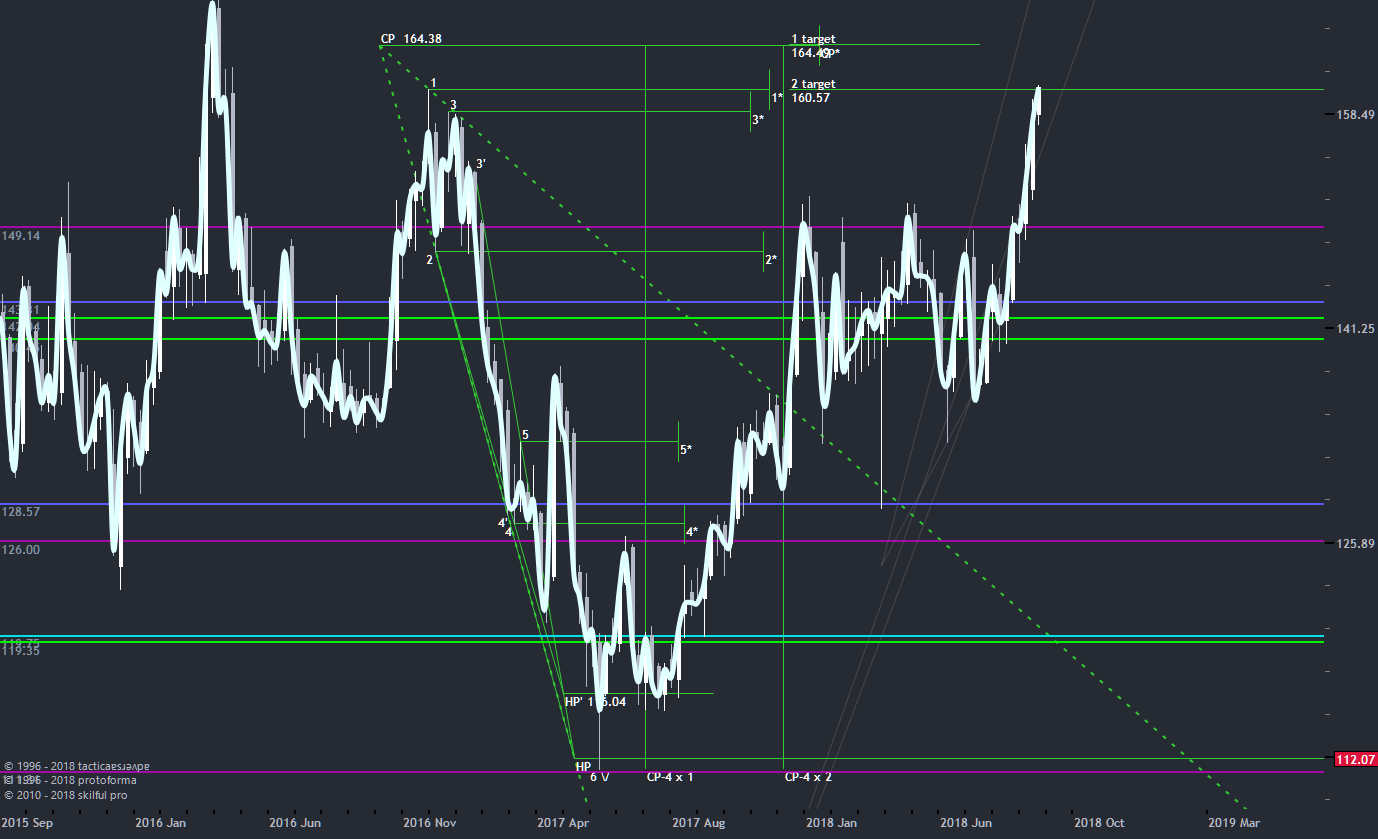1378x839 pixels.
Task: Select the 126.00 level label
Action: click(21, 550)
